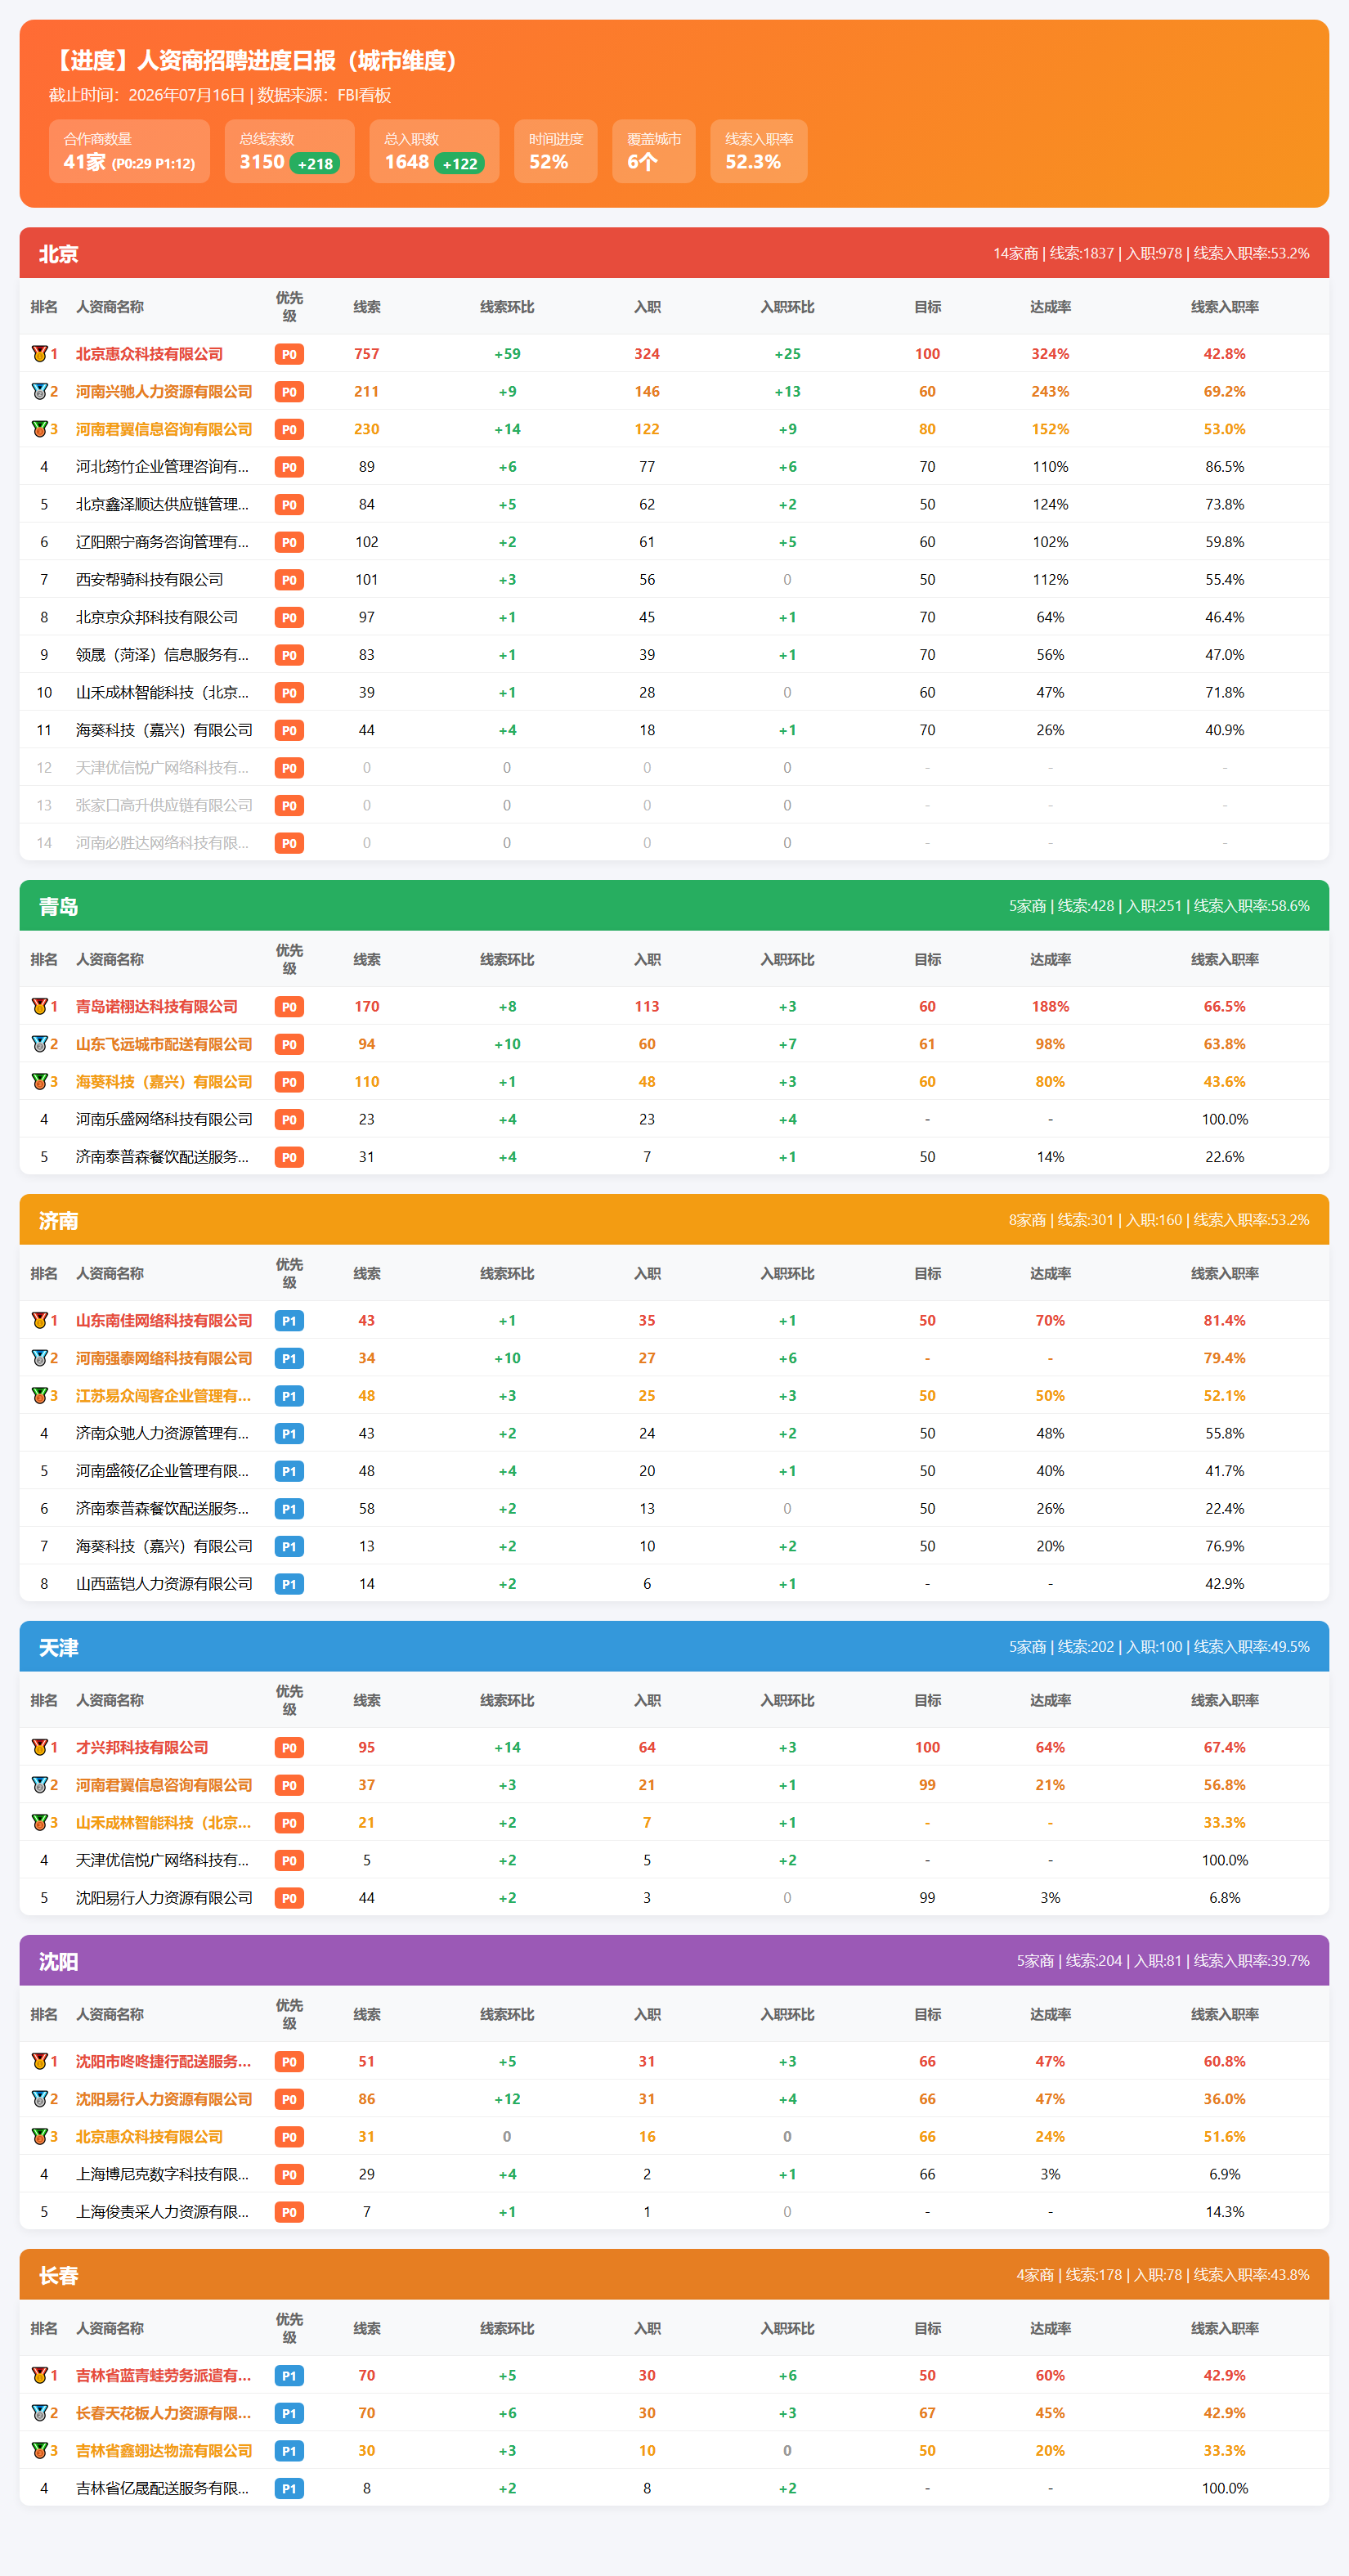1349x2576 pixels.
Task: Click P1 badge of 山西蓝铠人力资源有限公司
Action: tap(289, 1584)
